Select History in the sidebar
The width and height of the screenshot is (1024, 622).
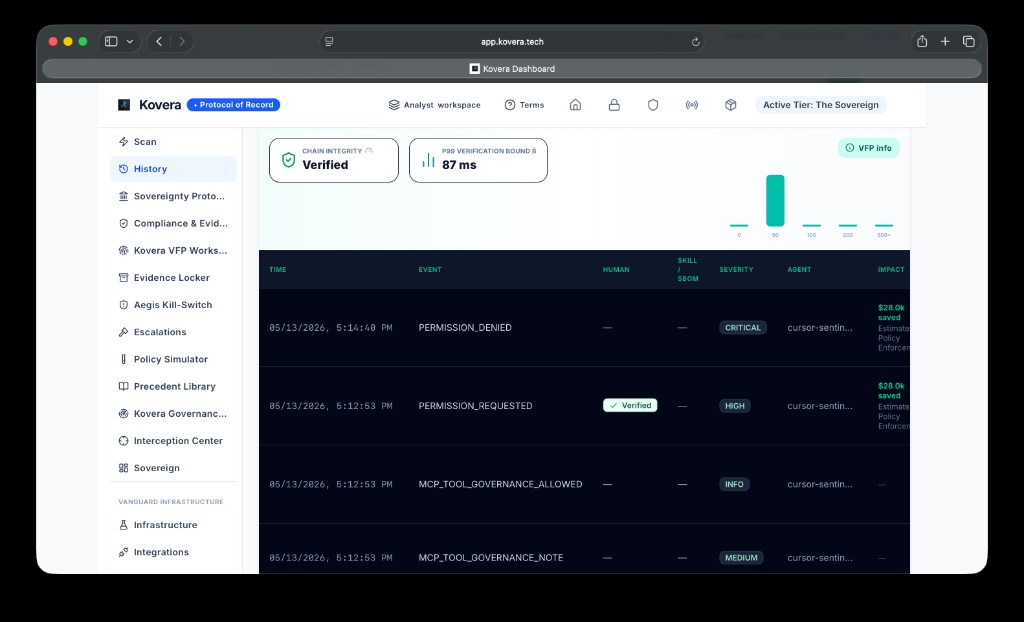pos(174,169)
